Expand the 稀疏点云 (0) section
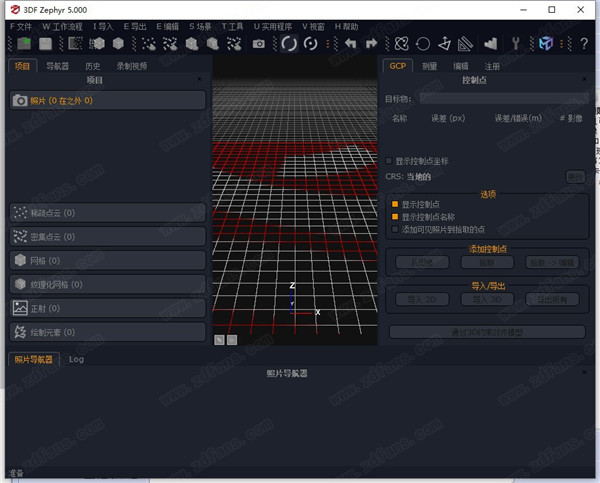Image resolution: width=600 pixels, height=483 pixels. [x=108, y=213]
